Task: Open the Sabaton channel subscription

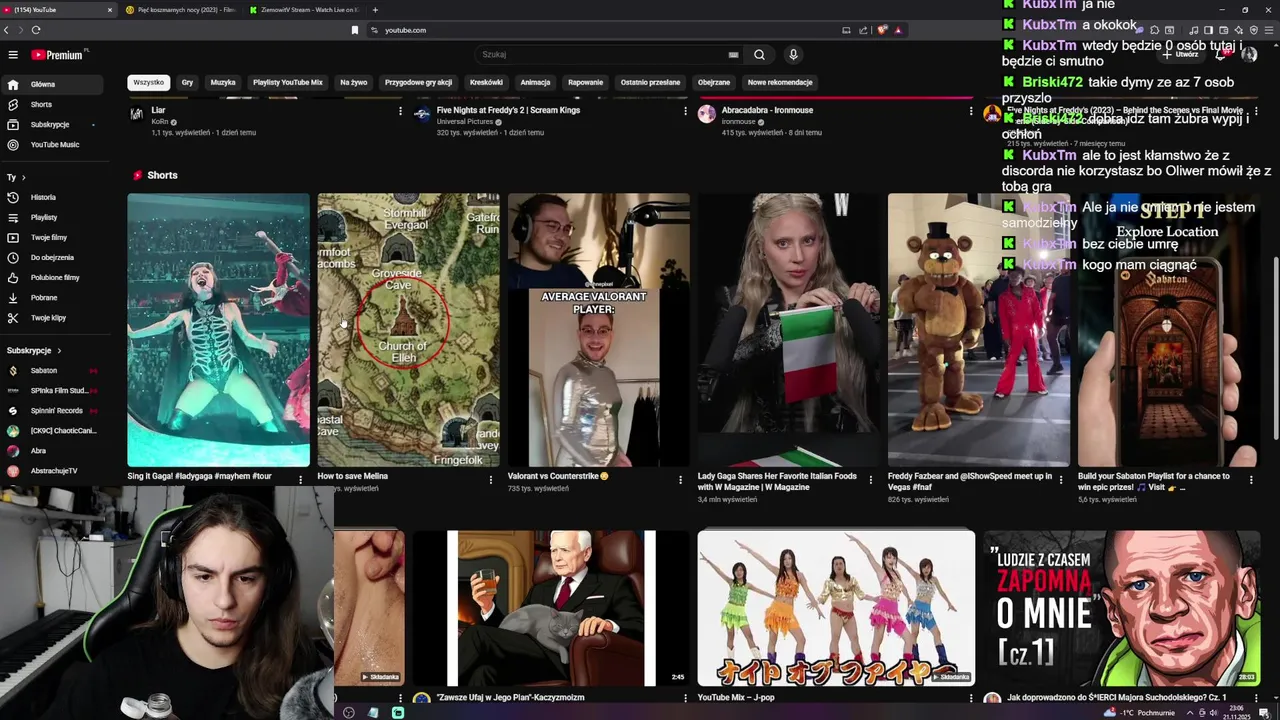Action: point(52,370)
